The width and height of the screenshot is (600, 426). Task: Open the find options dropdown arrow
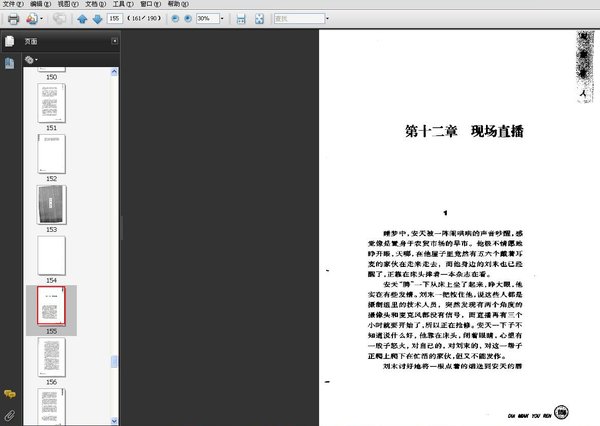328,18
